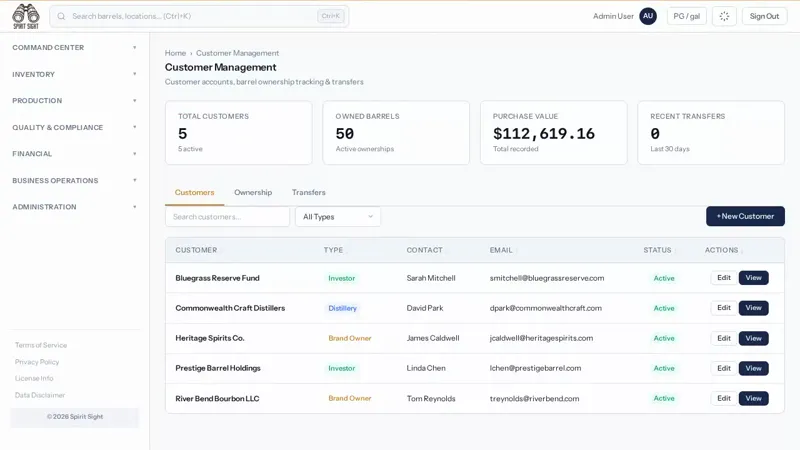Image resolution: width=800 pixels, height=450 pixels.
Task: Sort by Status column header
Action: tap(657, 250)
